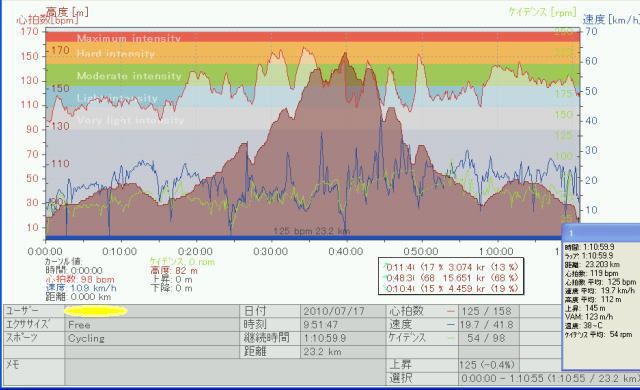Screen dimensions: 640x390
Task: Click the 選択 row label
Action: [x=400, y=378]
